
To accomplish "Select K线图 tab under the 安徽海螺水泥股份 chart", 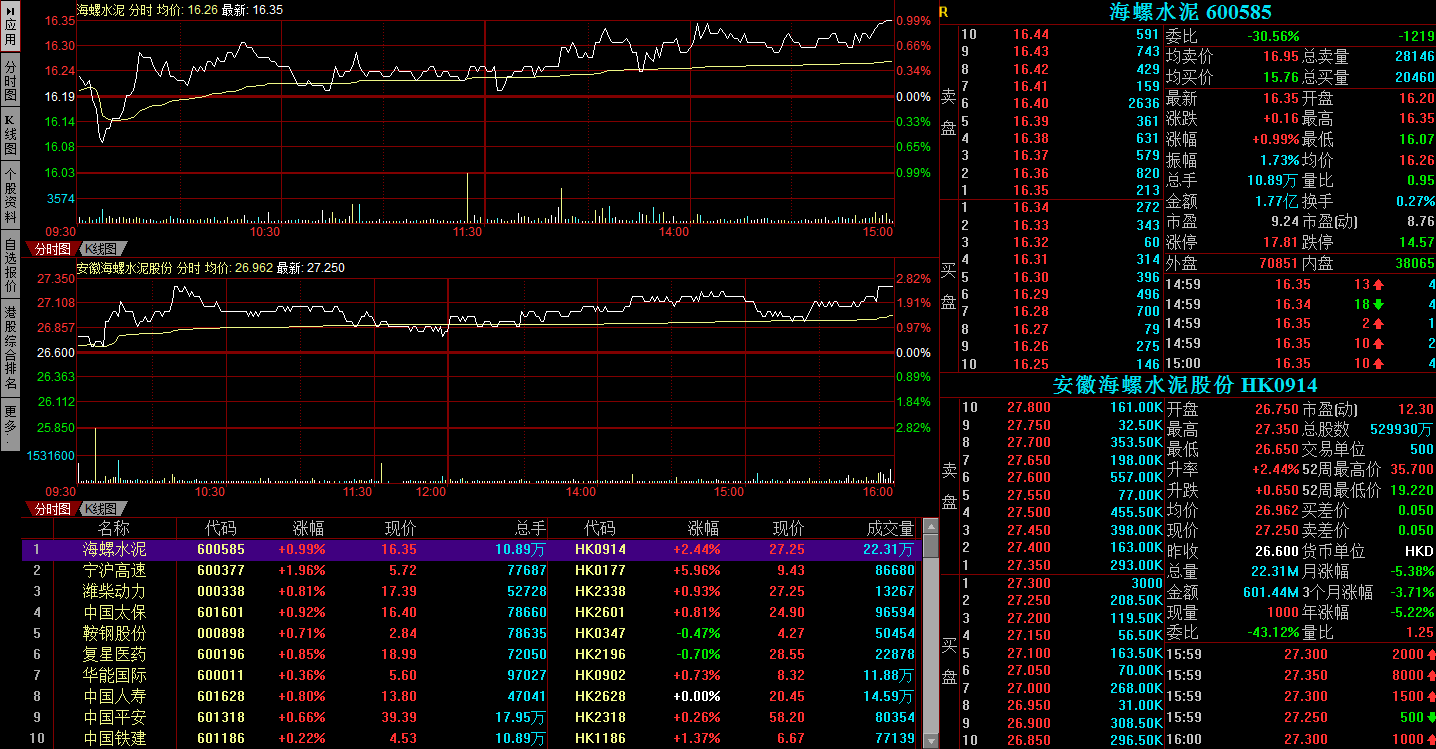I will (x=100, y=509).
